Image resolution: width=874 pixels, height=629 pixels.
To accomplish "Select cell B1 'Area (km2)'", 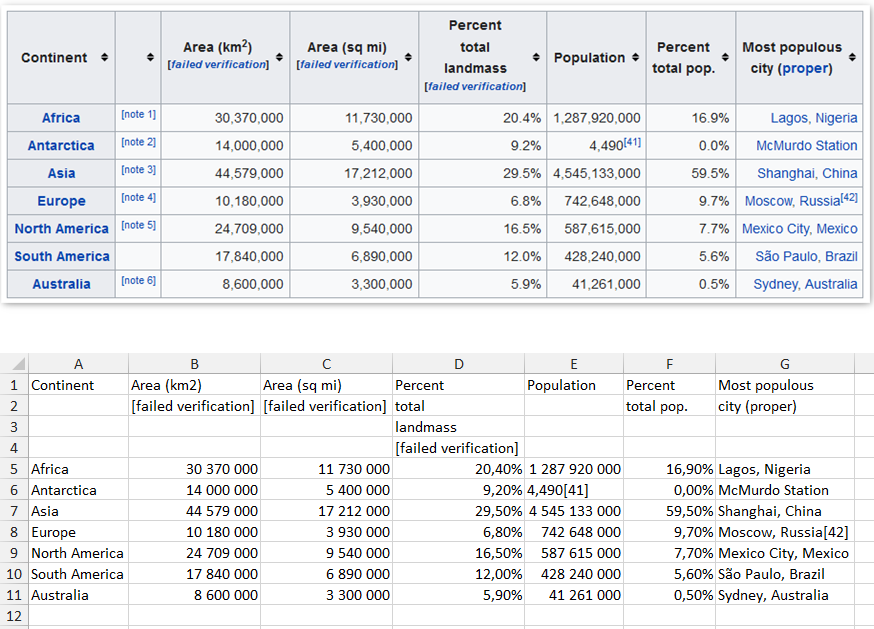I will point(195,385).
